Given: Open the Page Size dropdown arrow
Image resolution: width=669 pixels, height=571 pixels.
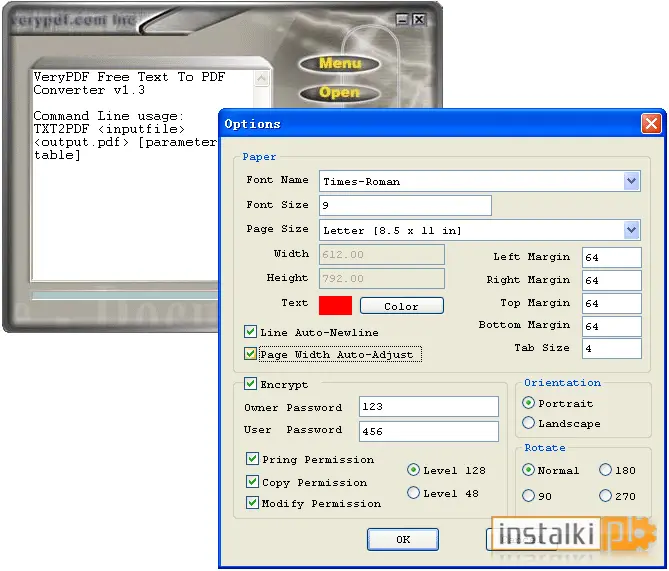Looking at the screenshot, I should tap(631, 230).
